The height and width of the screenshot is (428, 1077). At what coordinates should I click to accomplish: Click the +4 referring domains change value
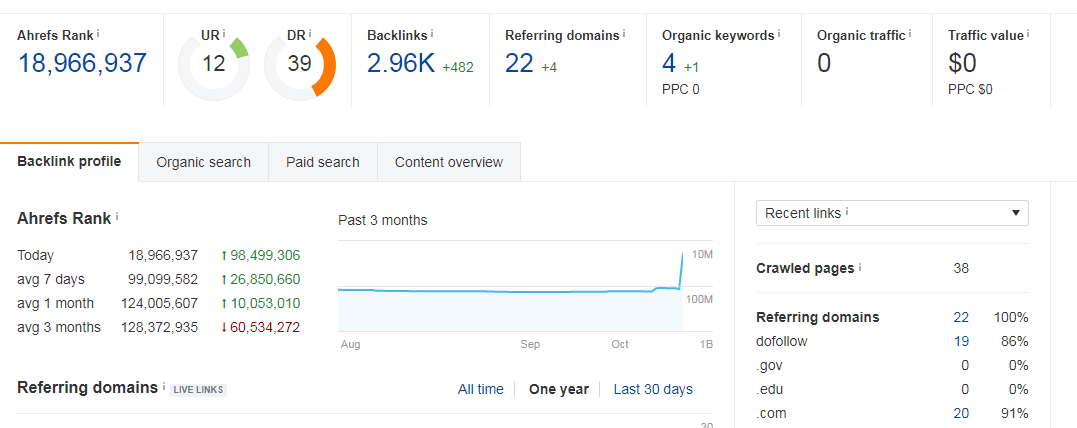tap(549, 67)
